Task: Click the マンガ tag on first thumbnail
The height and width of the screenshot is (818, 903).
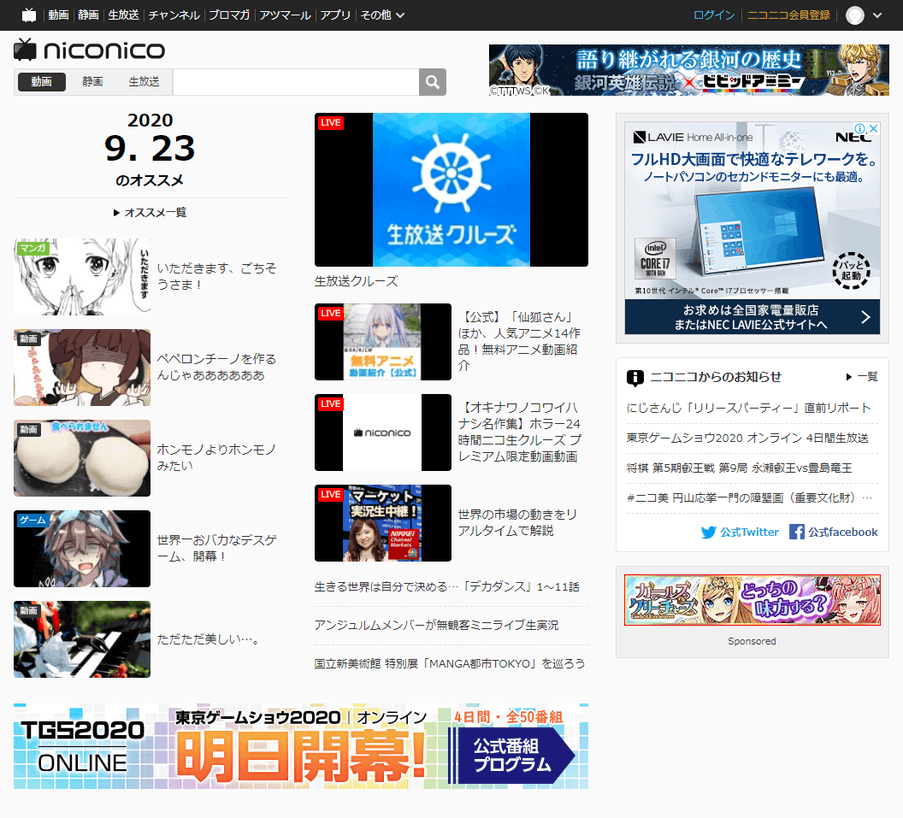Action: coord(33,248)
